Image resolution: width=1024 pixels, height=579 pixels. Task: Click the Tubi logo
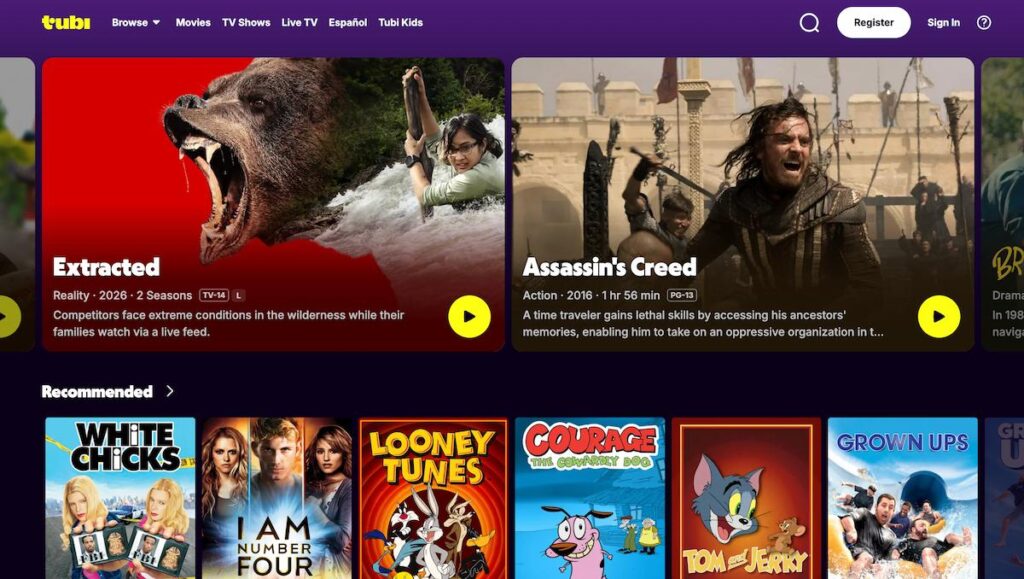click(66, 22)
